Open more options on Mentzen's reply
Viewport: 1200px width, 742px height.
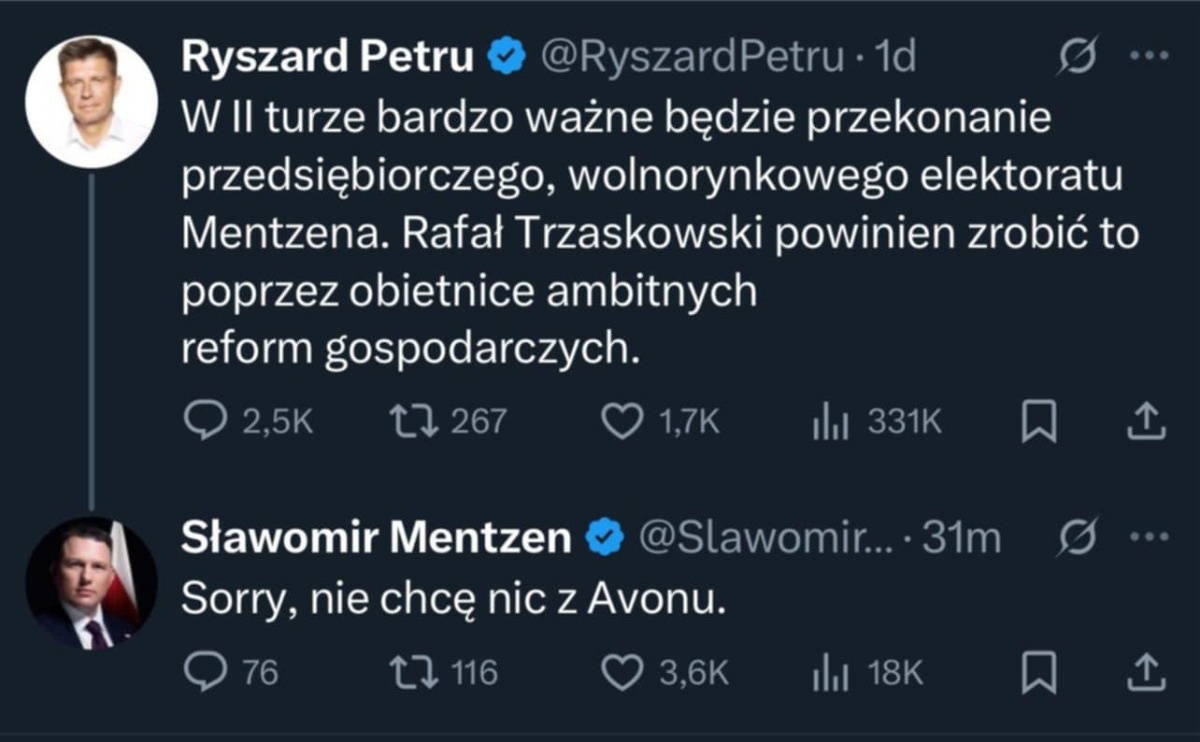pyautogui.click(x=1148, y=537)
